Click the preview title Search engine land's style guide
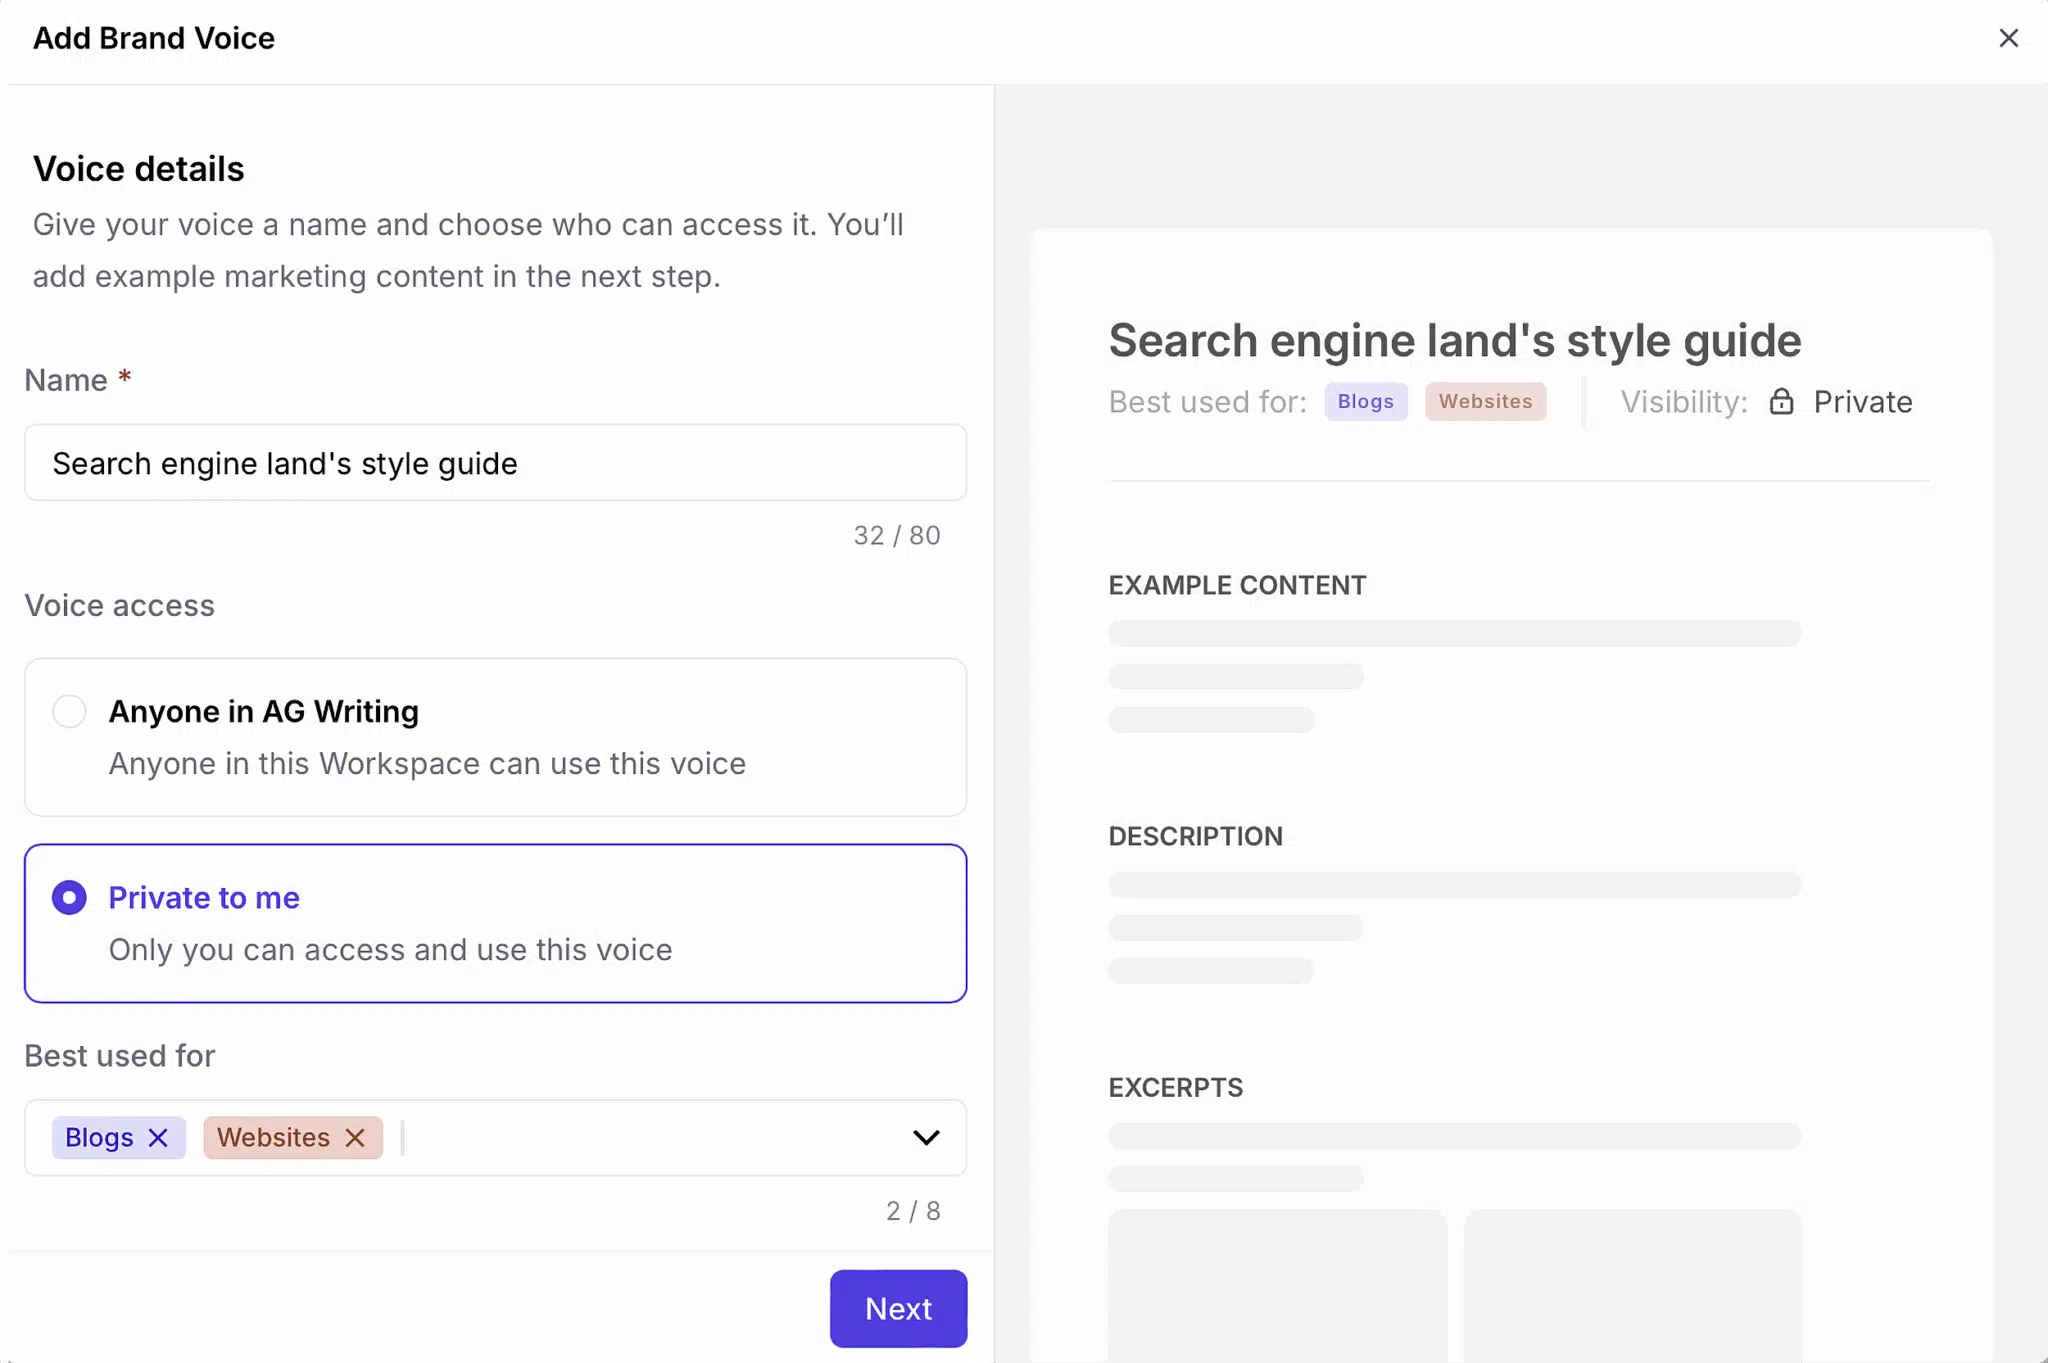This screenshot has width=2048, height=1363. [x=1454, y=340]
